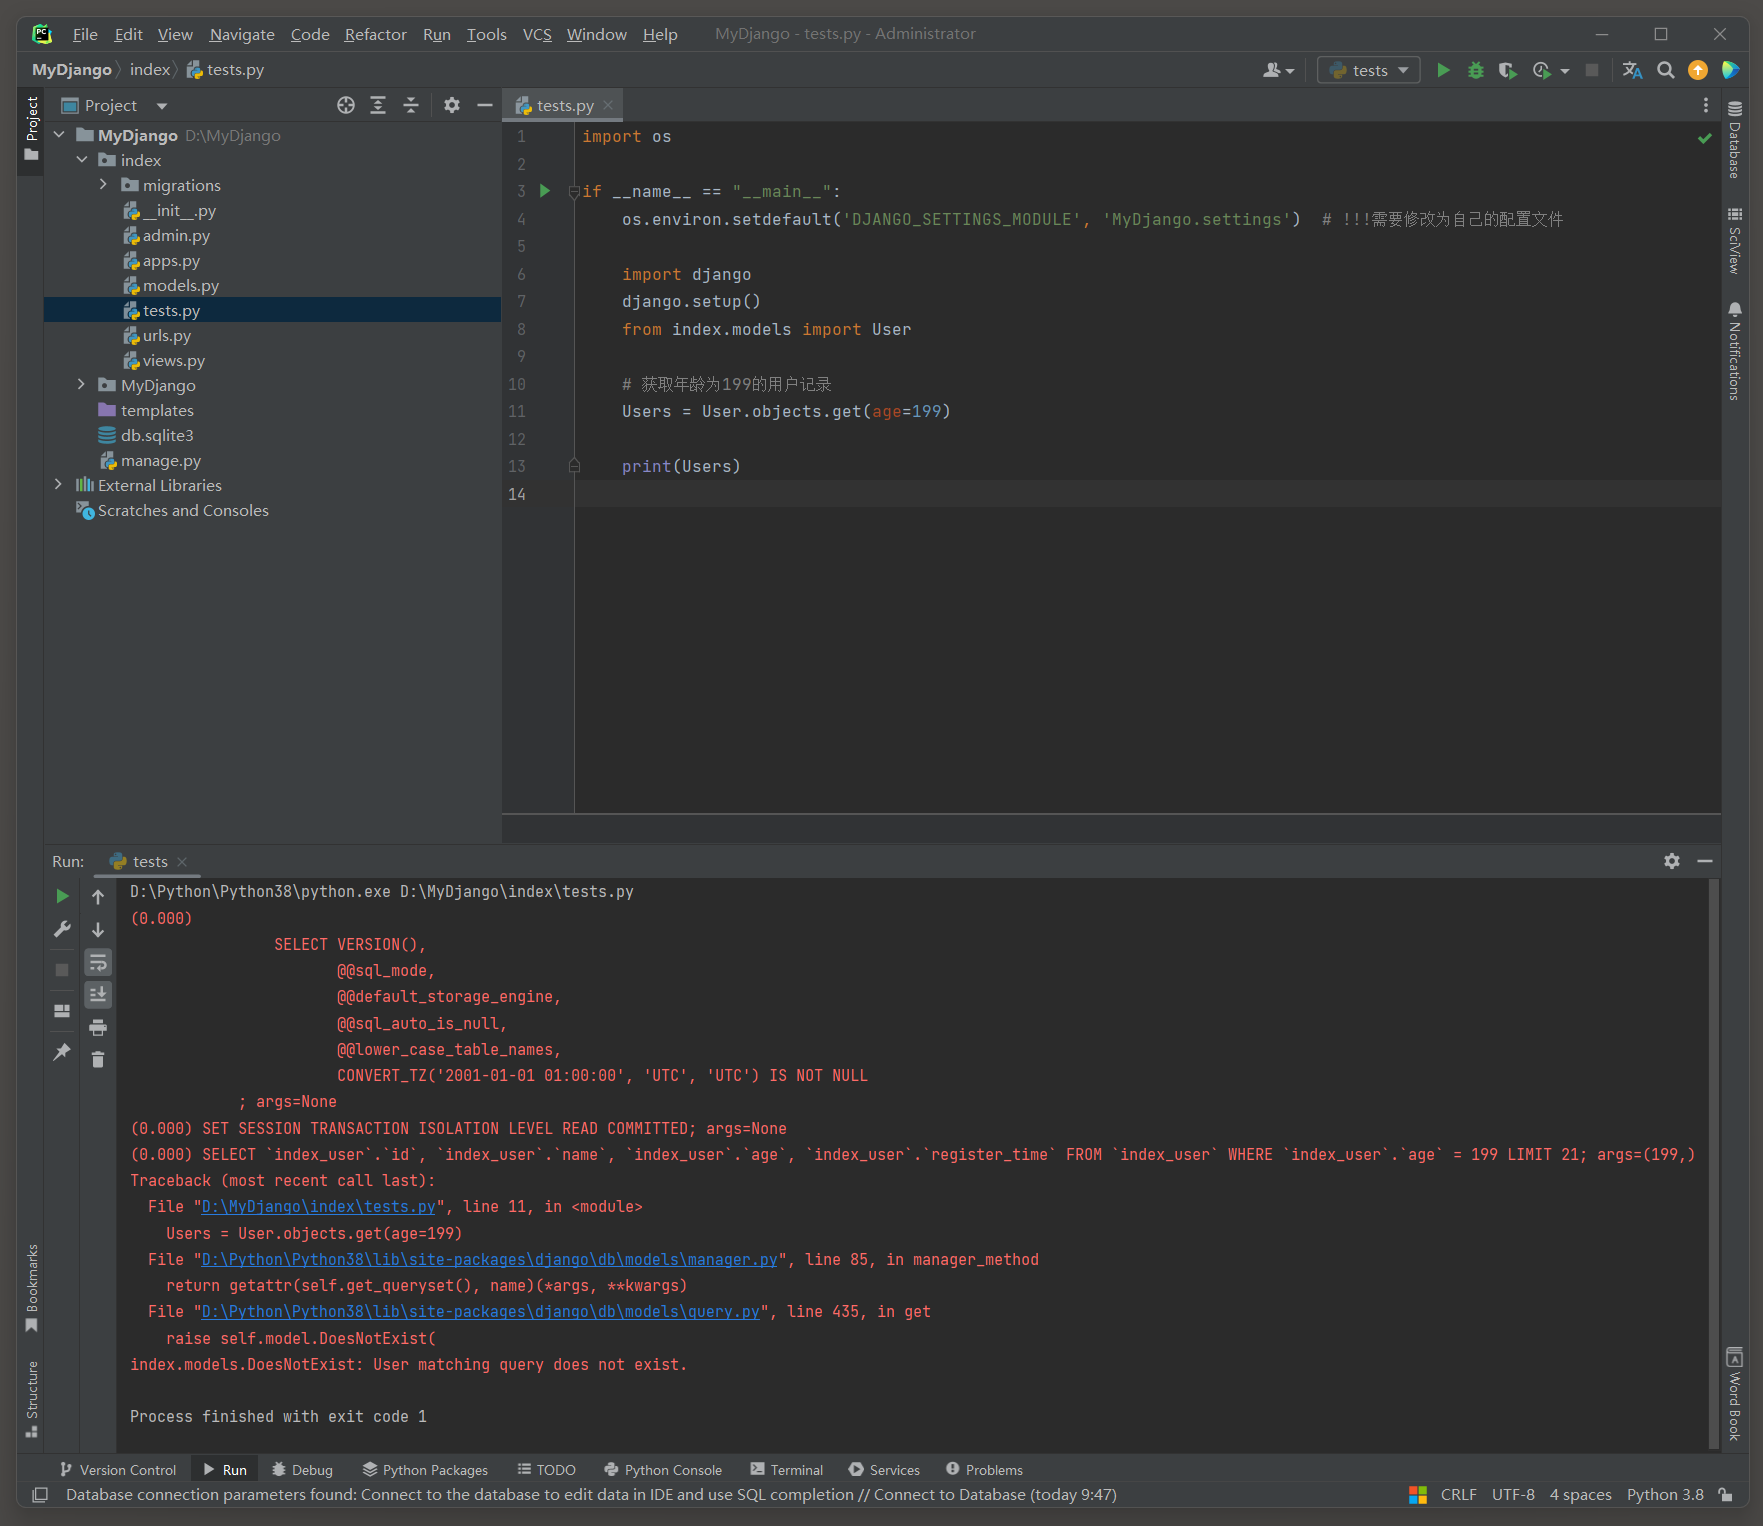1763x1526 pixels.
Task: Click the Print icon in Run panel
Action: coord(98,1028)
